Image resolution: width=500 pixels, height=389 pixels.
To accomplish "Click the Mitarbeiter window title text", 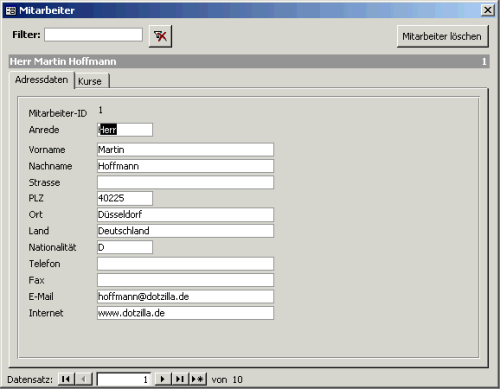I will pos(47,11).
